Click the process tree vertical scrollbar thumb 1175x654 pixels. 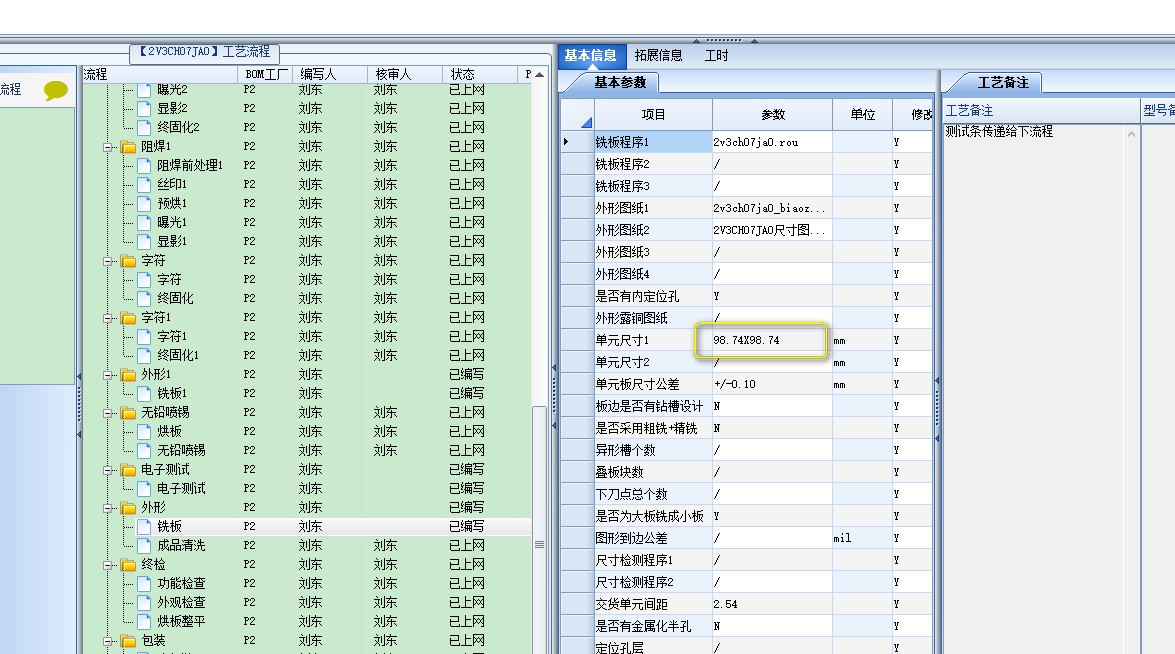(539, 545)
